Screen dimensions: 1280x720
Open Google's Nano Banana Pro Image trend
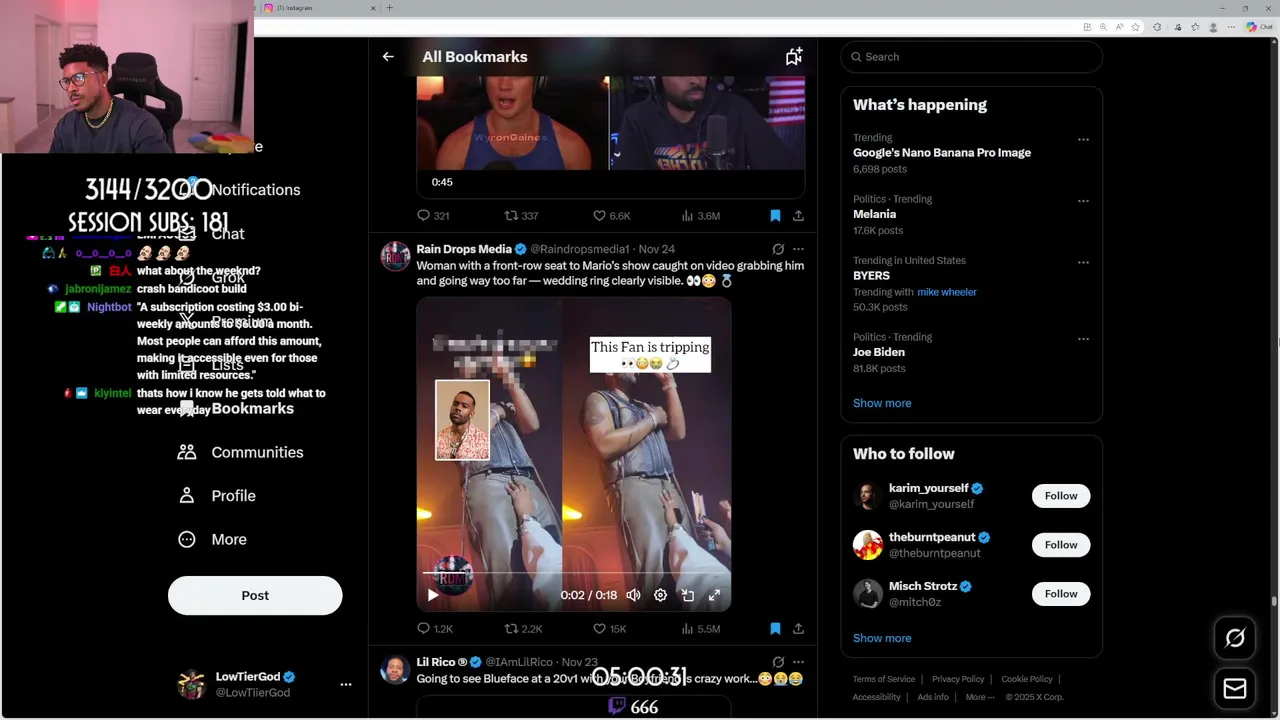(942, 153)
